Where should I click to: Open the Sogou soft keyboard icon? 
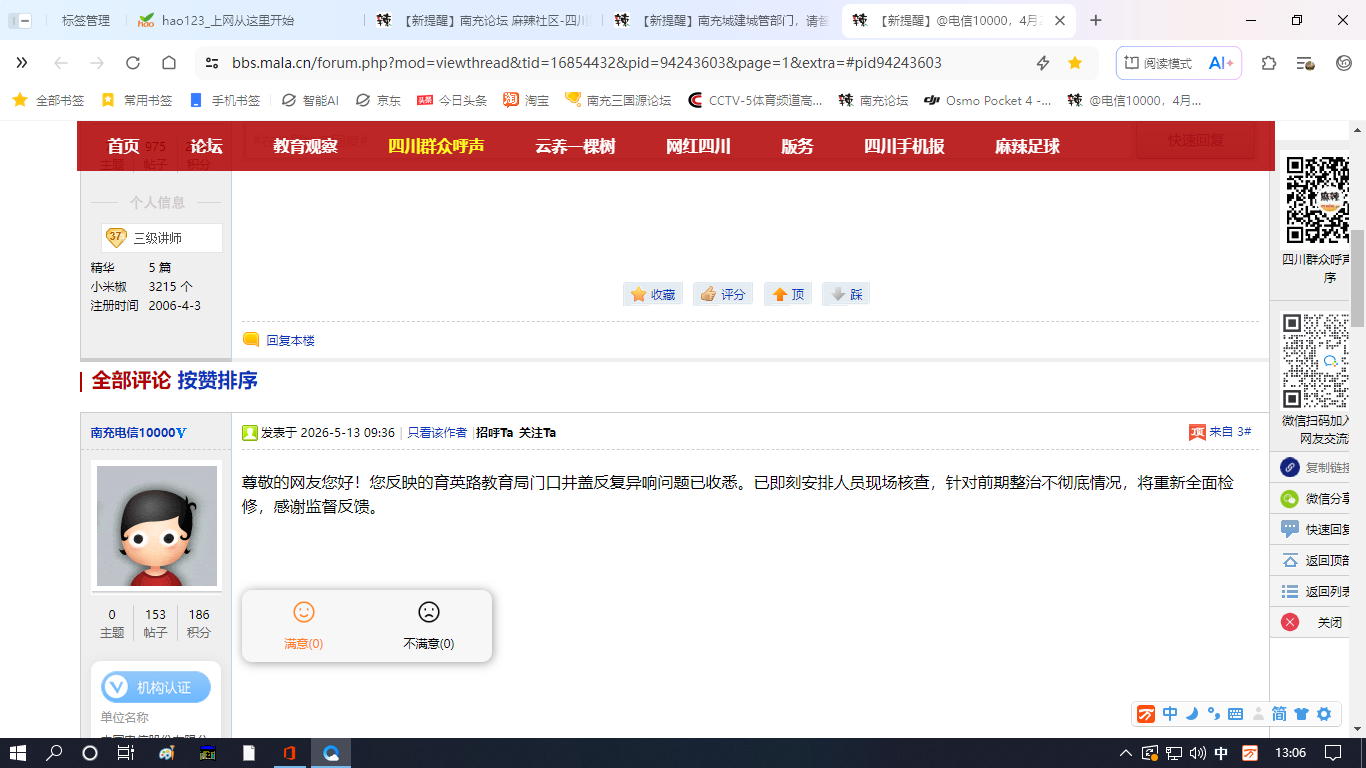point(1235,714)
